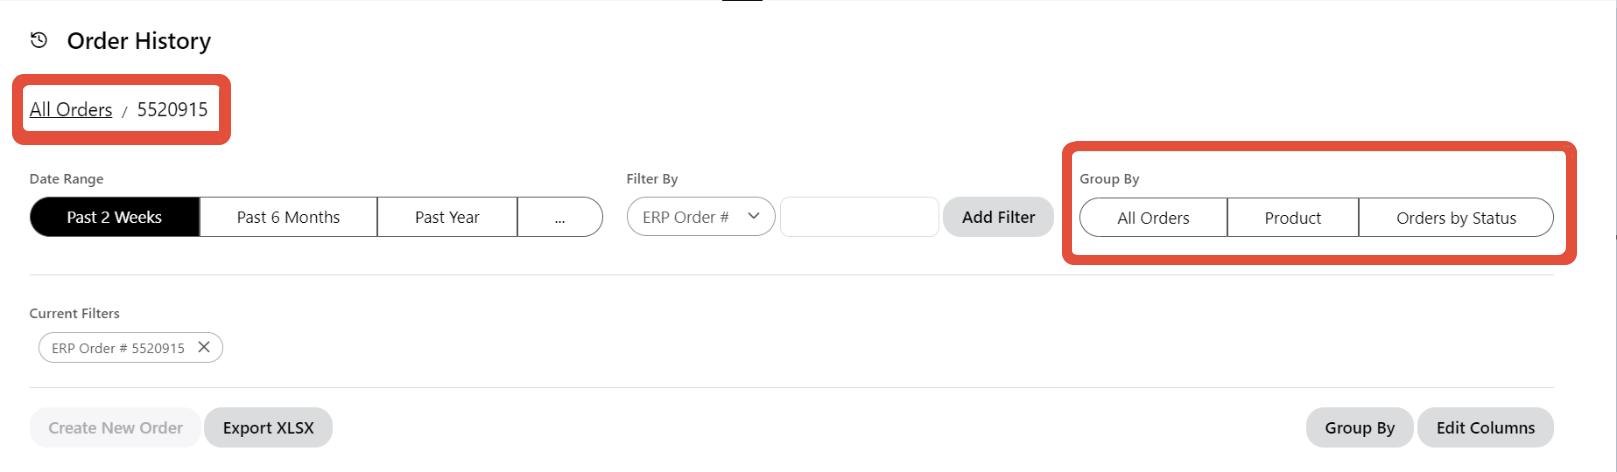Image resolution: width=1617 pixels, height=472 pixels.
Task: Click the Create New Order button
Action: pos(115,428)
